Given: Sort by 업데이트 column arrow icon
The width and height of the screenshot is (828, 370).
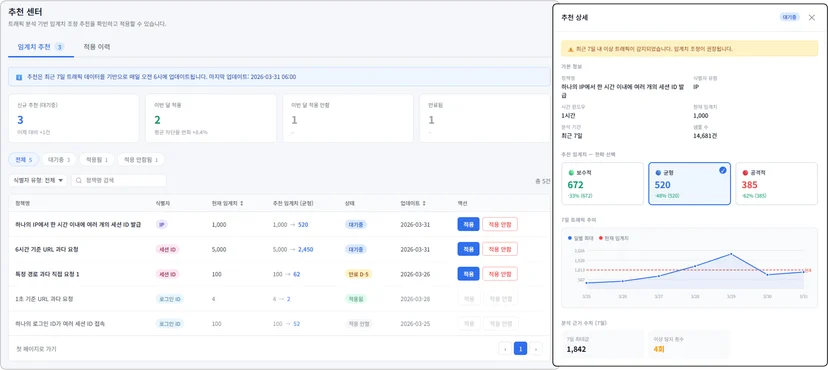Looking at the screenshot, I should point(424,203).
